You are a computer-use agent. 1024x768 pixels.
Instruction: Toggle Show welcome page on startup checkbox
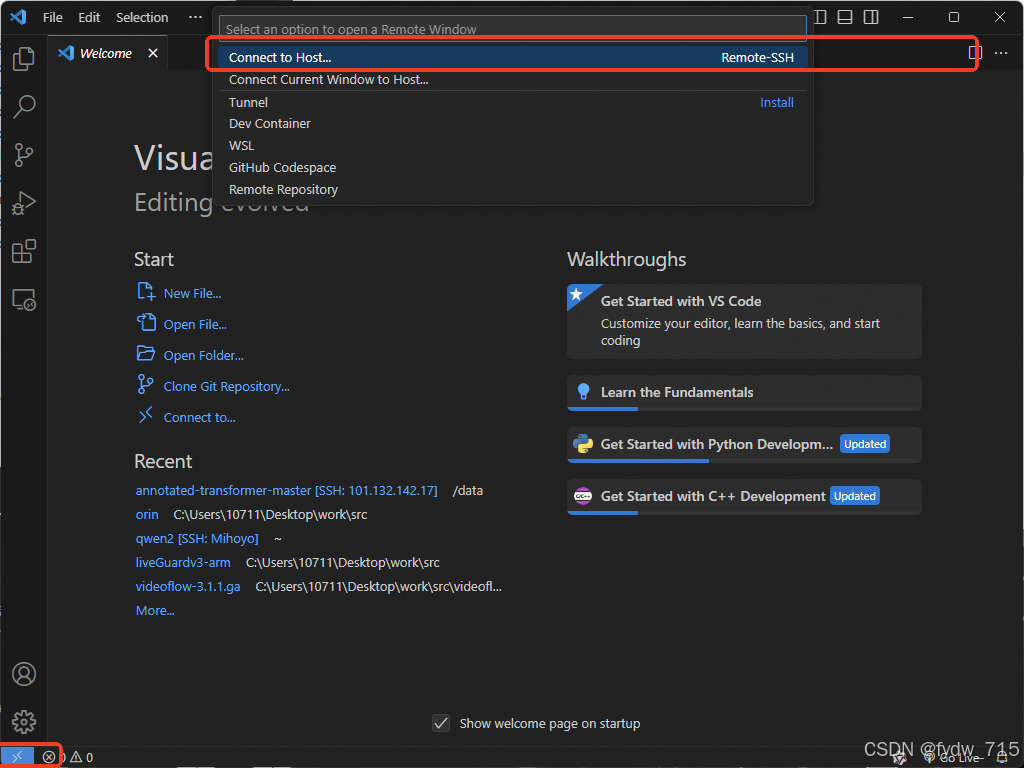(441, 723)
